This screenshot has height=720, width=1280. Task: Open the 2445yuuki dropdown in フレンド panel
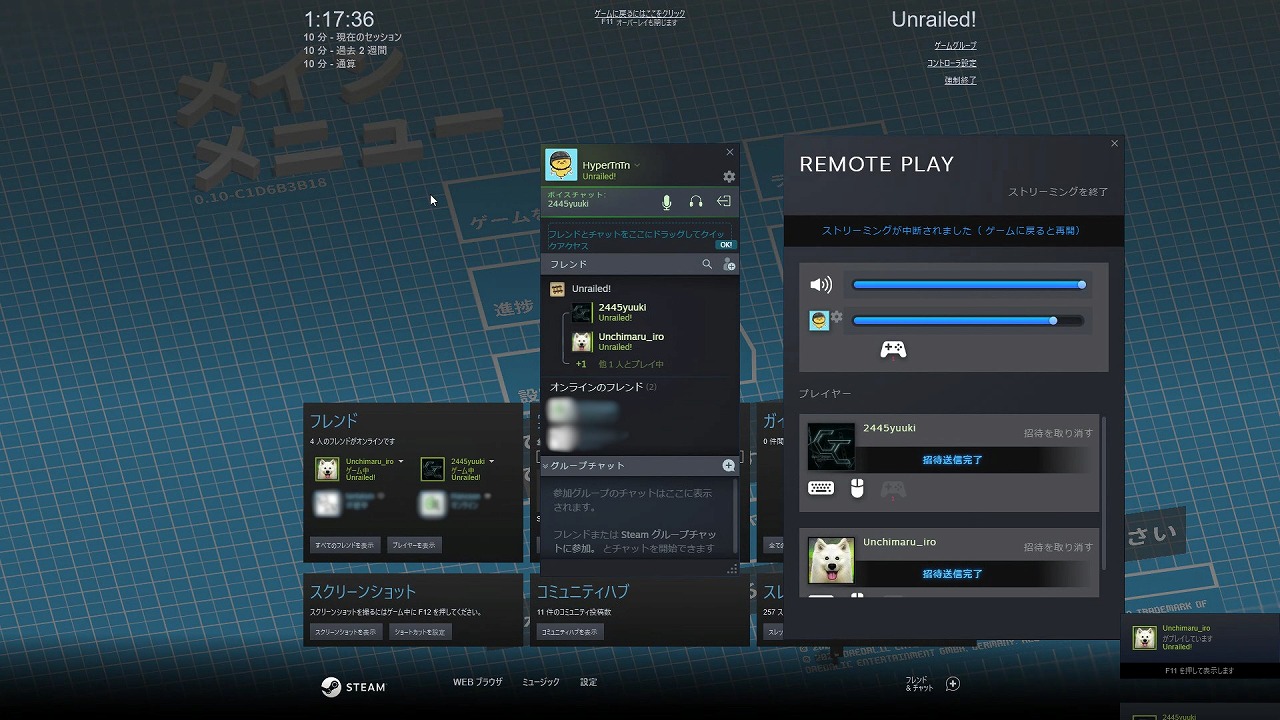click(492, 462)
